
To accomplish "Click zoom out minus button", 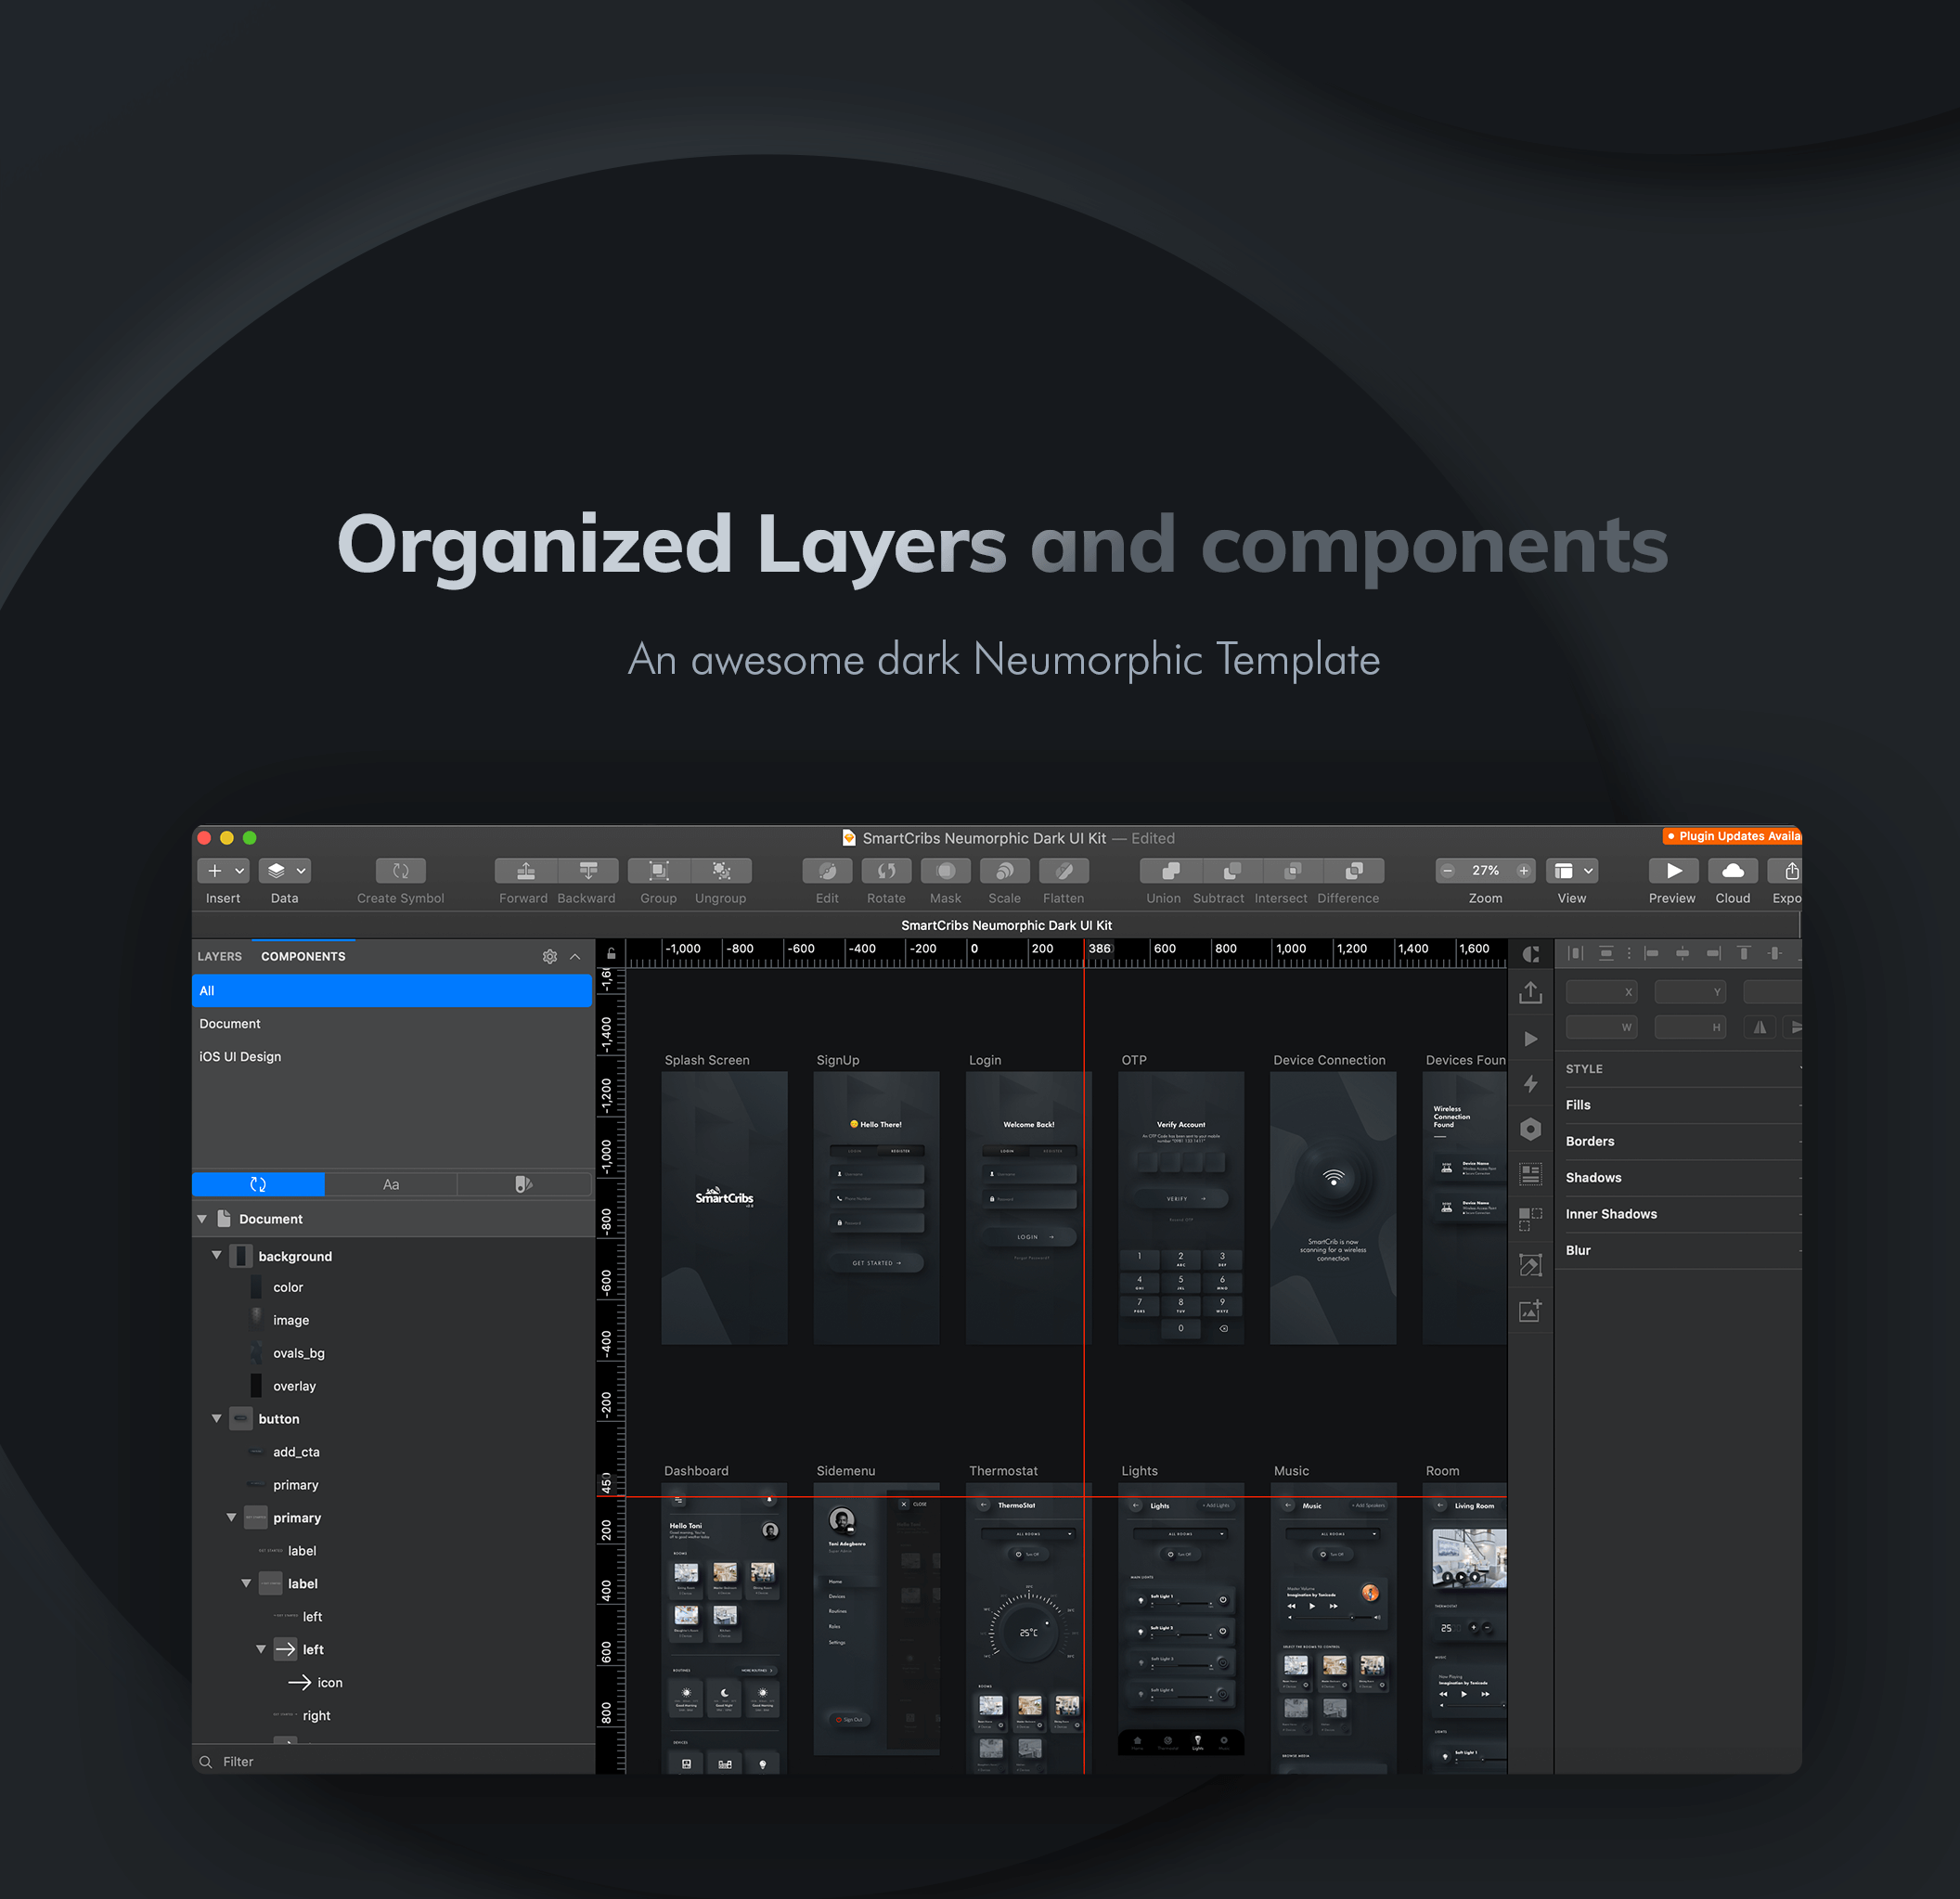I will pos(1447,871).
